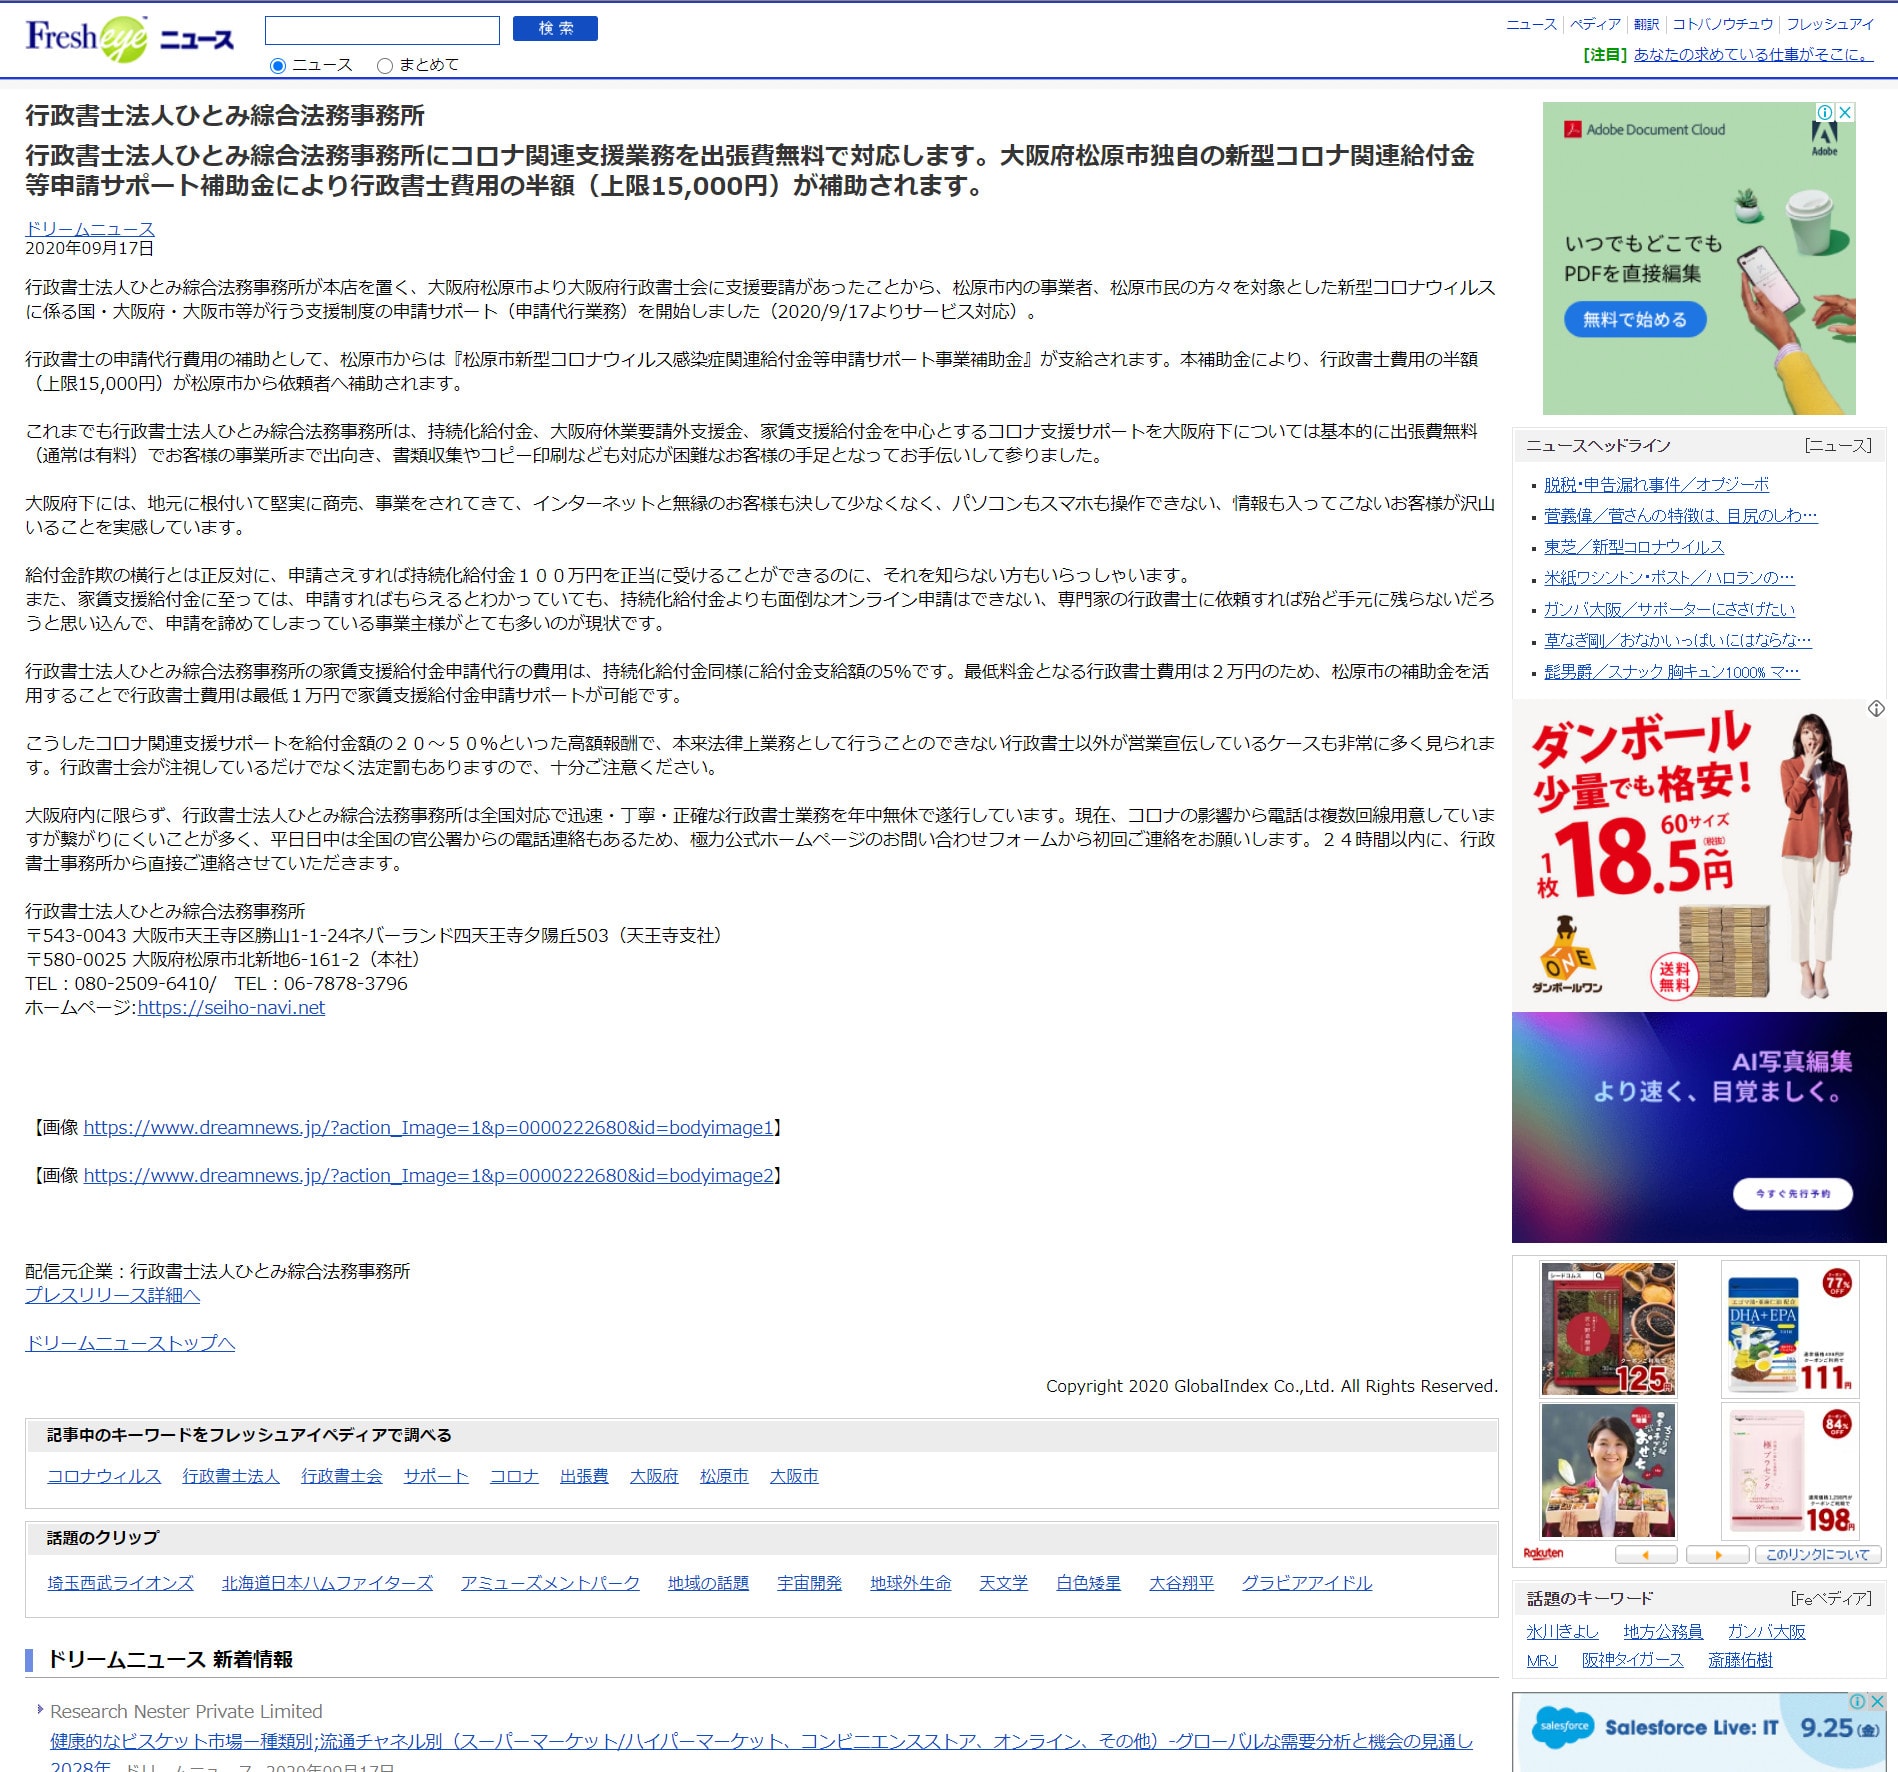This screenshot has height=1772, width=1898.
Task: Open ペディア in top navigation
Action: pyautogui.click(x=1594, y=24)
